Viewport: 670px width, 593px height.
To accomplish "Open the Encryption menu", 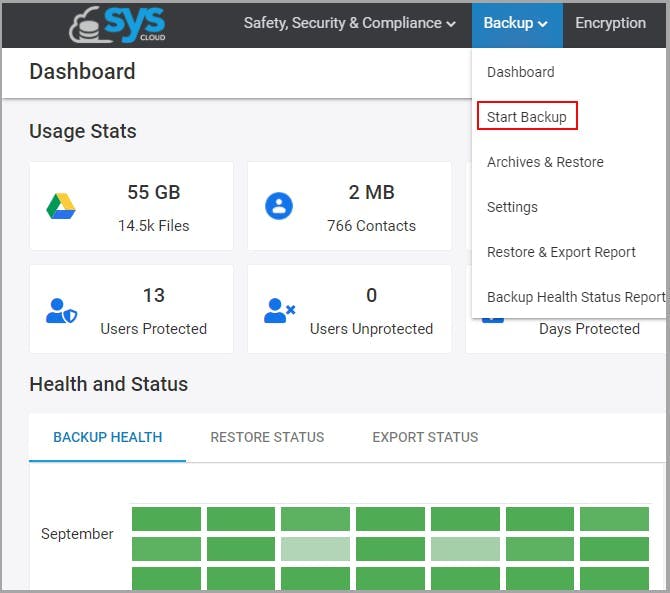I will (x=610, y=23).
